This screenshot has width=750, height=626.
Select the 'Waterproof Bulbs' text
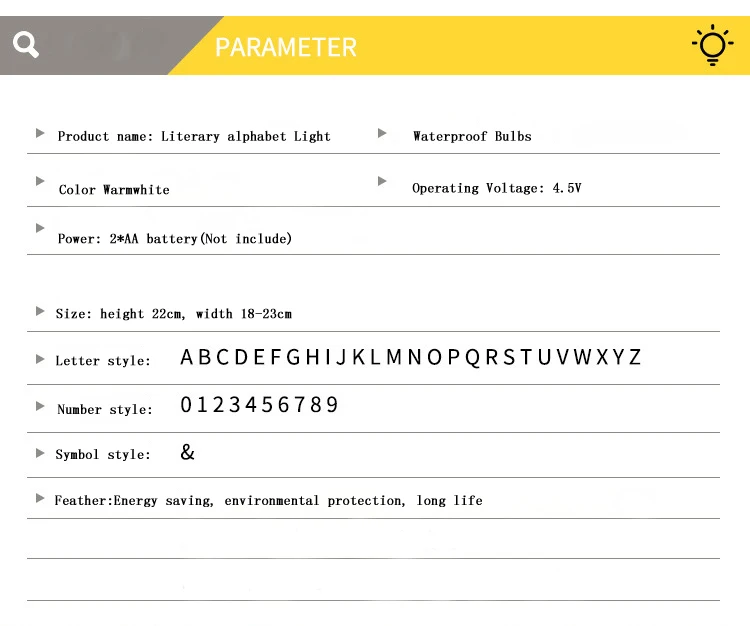pyautogui.click(x=472, y=136)
